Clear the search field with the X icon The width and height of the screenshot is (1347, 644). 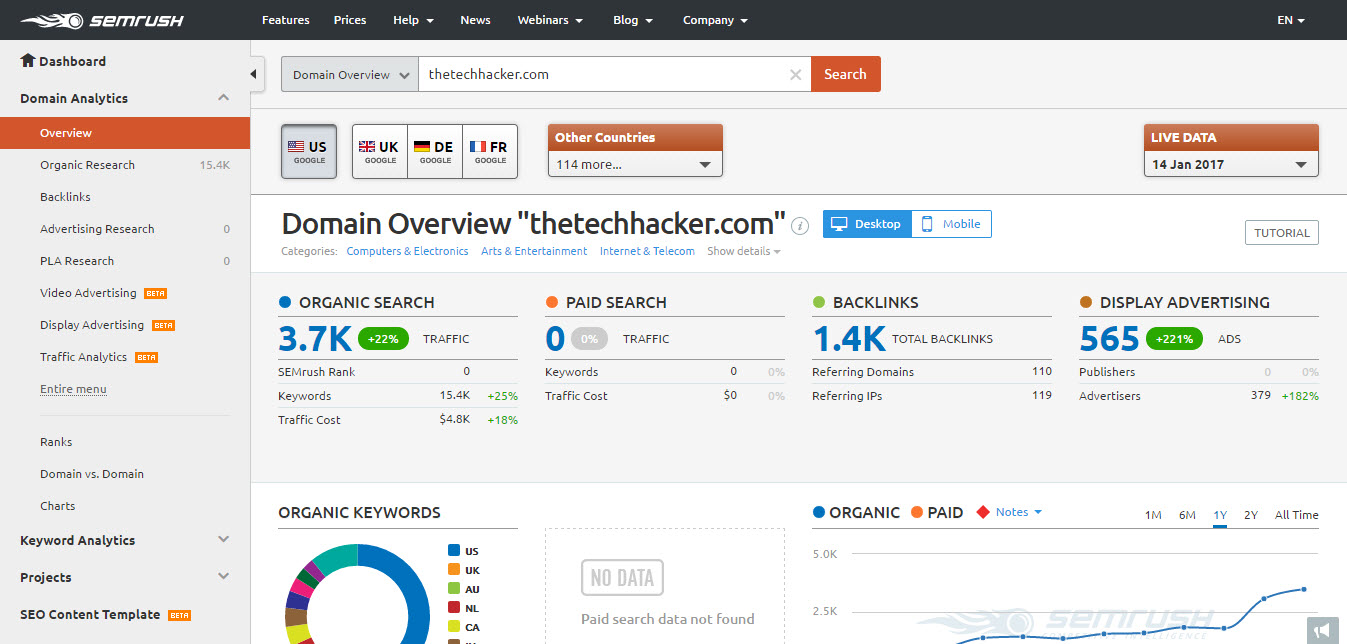[795, 74]
